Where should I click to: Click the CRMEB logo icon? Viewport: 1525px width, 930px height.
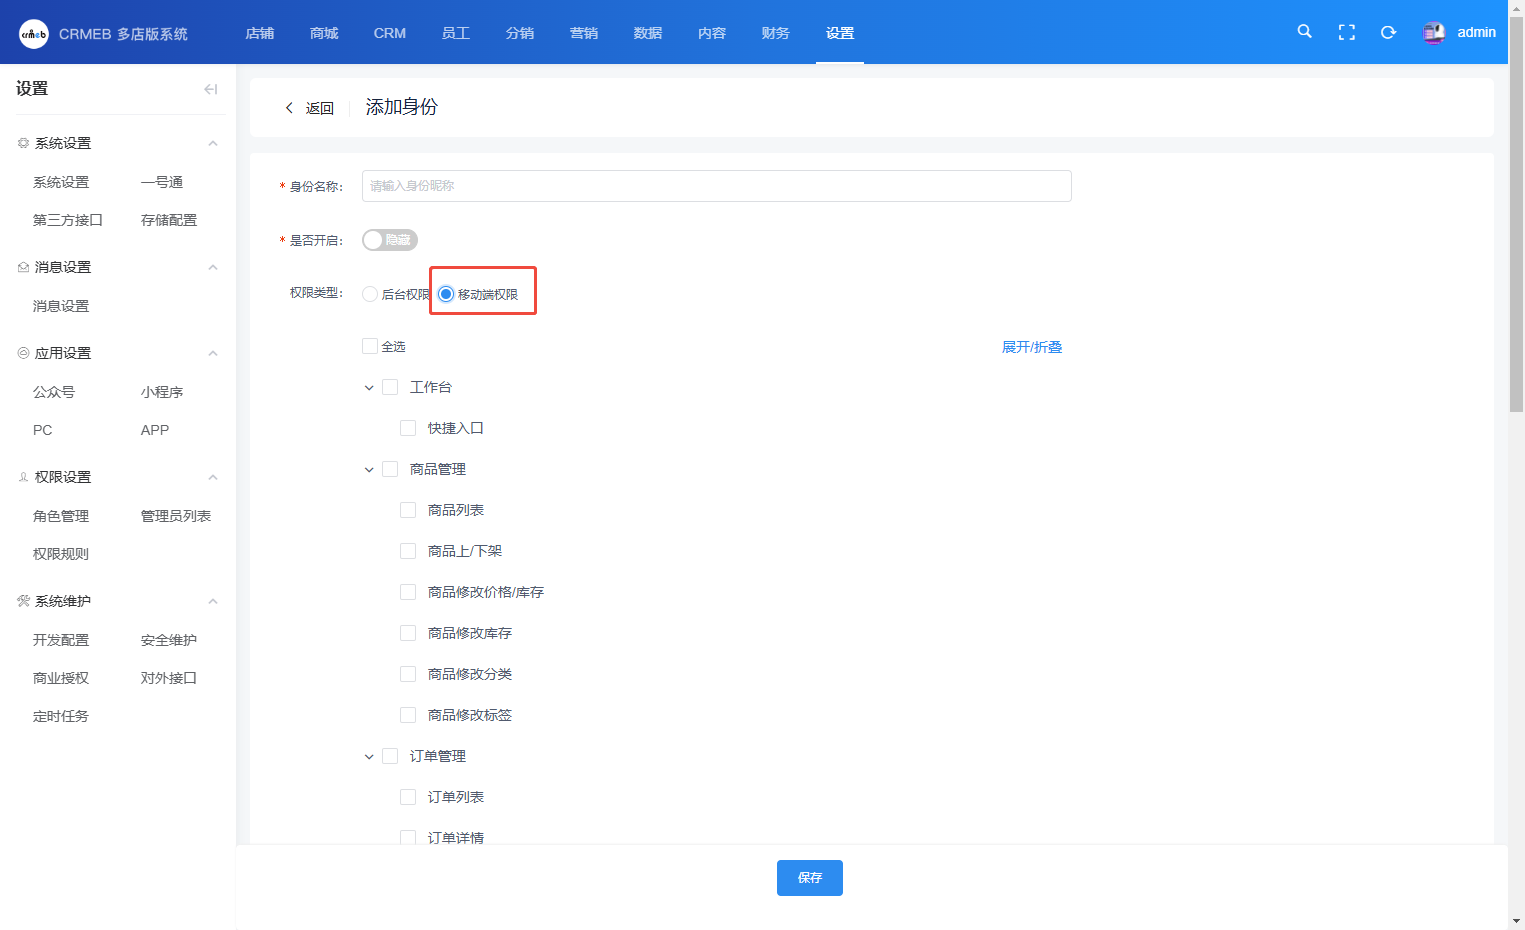(34, 34)
